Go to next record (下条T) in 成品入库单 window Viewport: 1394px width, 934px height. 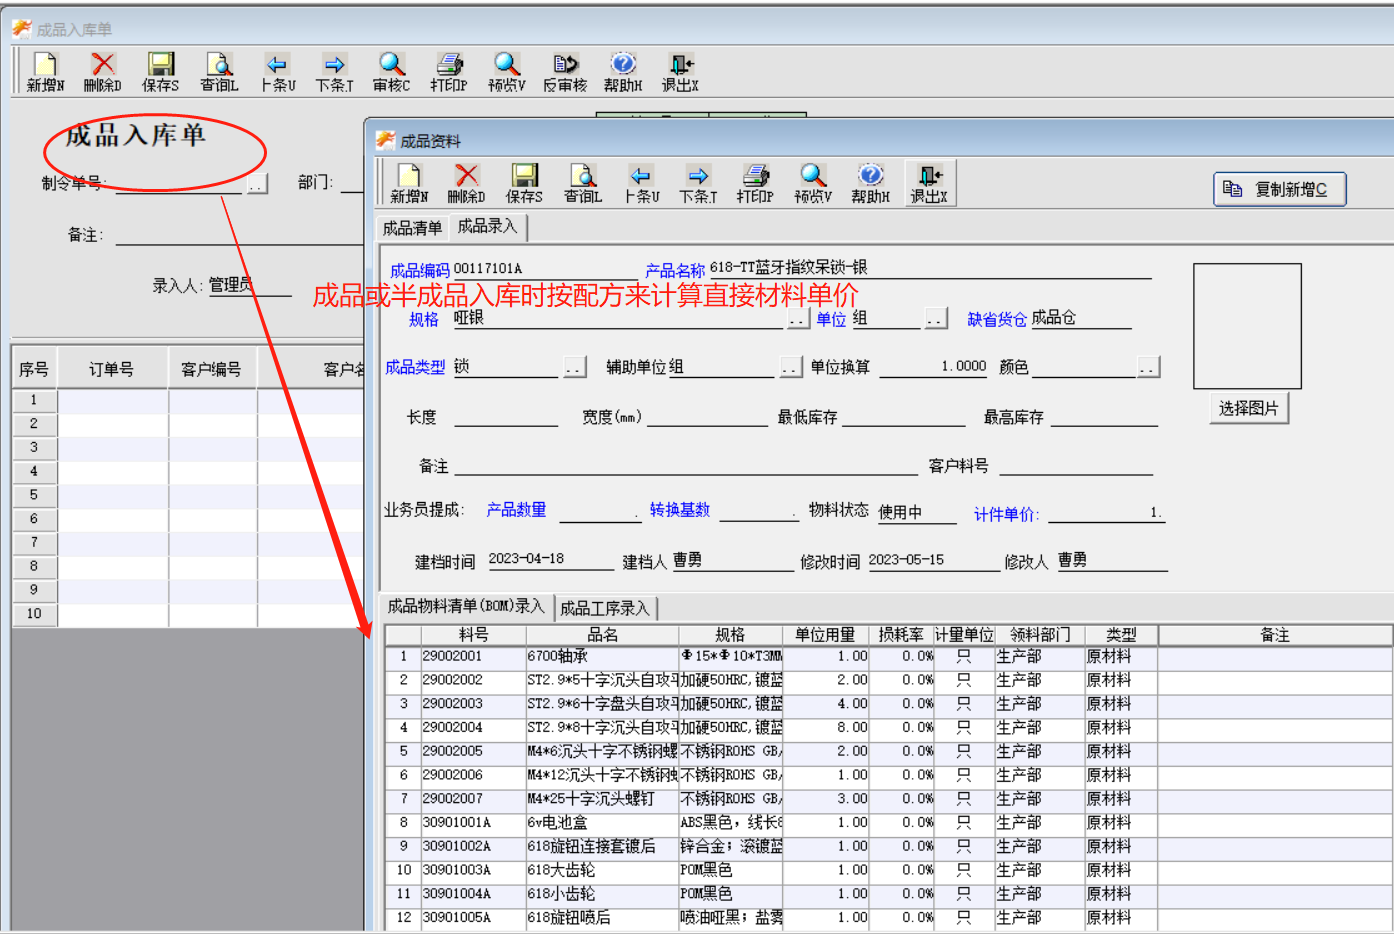coord(334,72)
